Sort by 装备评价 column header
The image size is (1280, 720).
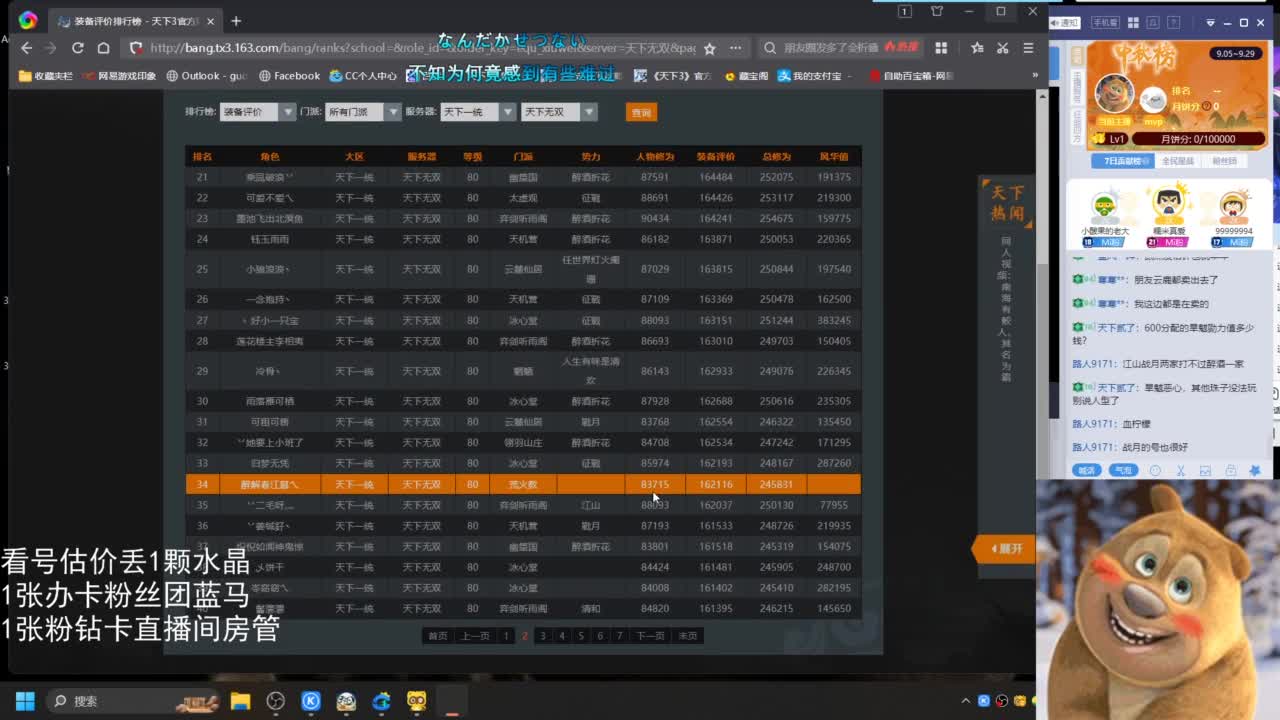[x=716, y=156]
